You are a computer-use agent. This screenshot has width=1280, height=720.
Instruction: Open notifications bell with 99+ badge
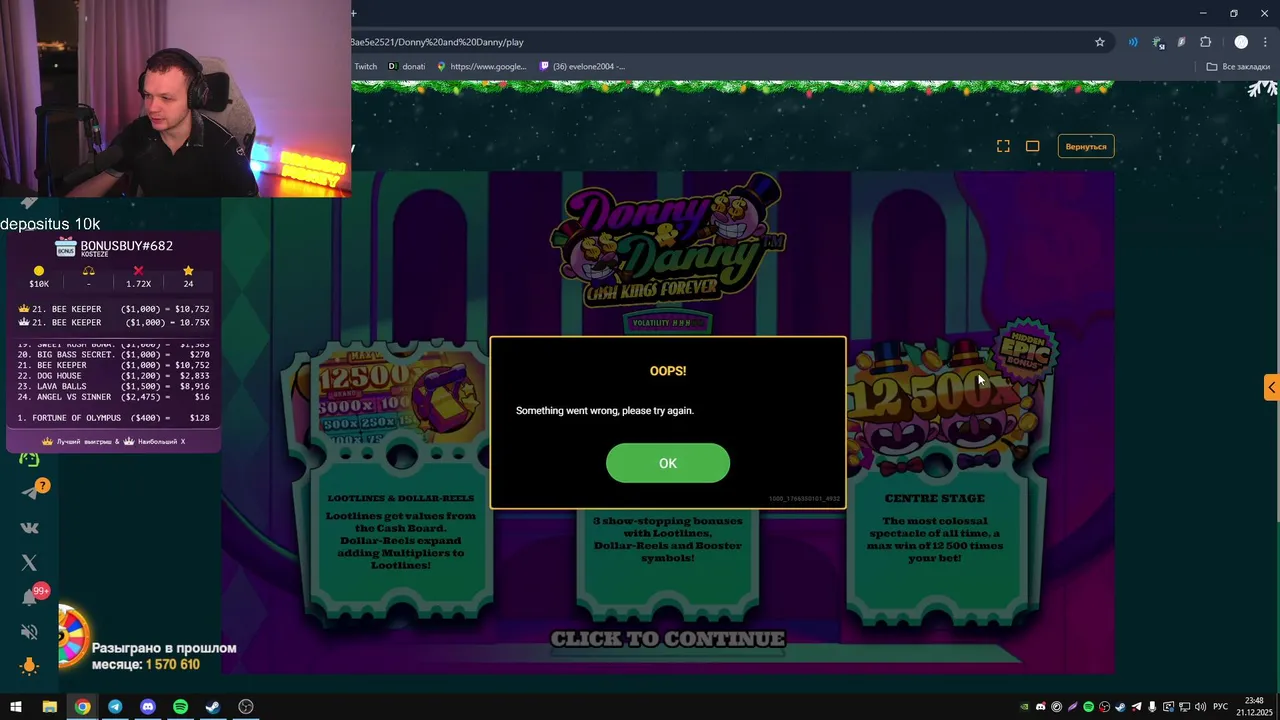click(x=31, y=596)
